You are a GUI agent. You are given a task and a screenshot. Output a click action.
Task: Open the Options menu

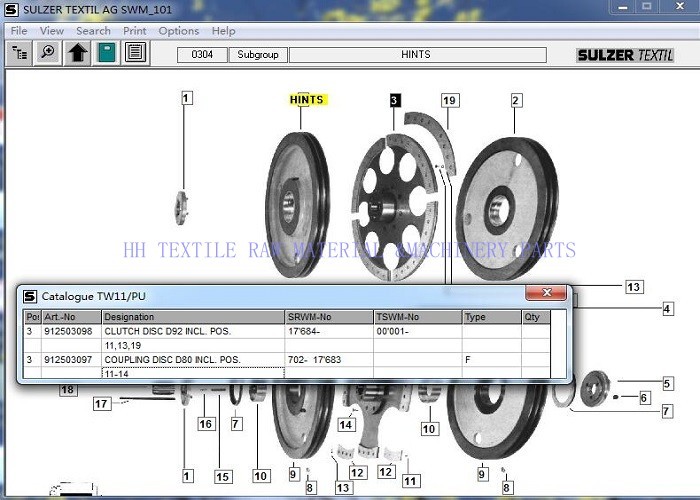click(x=179, y=31)
